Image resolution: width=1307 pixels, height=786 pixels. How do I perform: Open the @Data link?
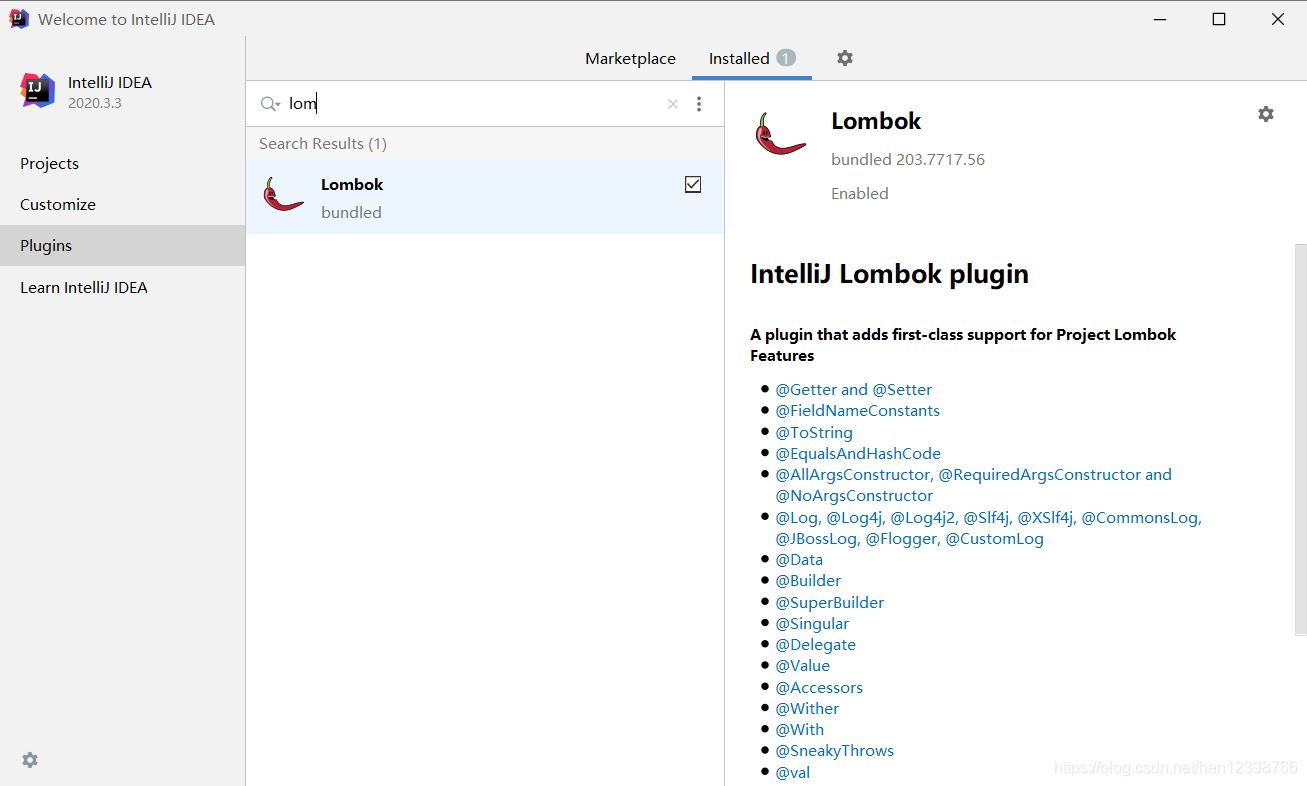click(799, 559)
